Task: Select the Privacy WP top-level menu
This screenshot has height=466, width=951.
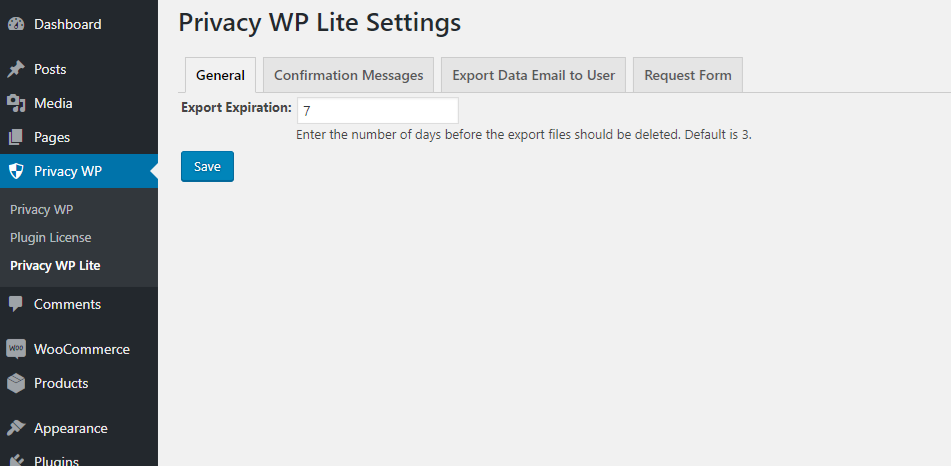Action: click(79, 171)
